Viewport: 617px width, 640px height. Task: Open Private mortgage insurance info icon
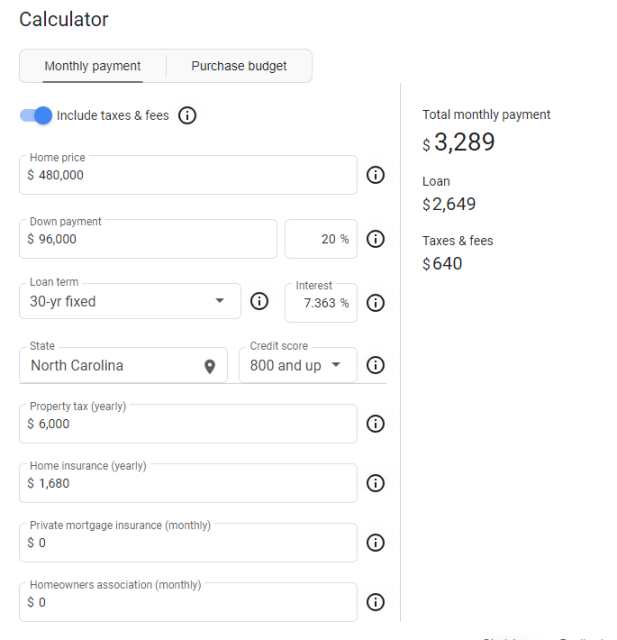point(375,543)
